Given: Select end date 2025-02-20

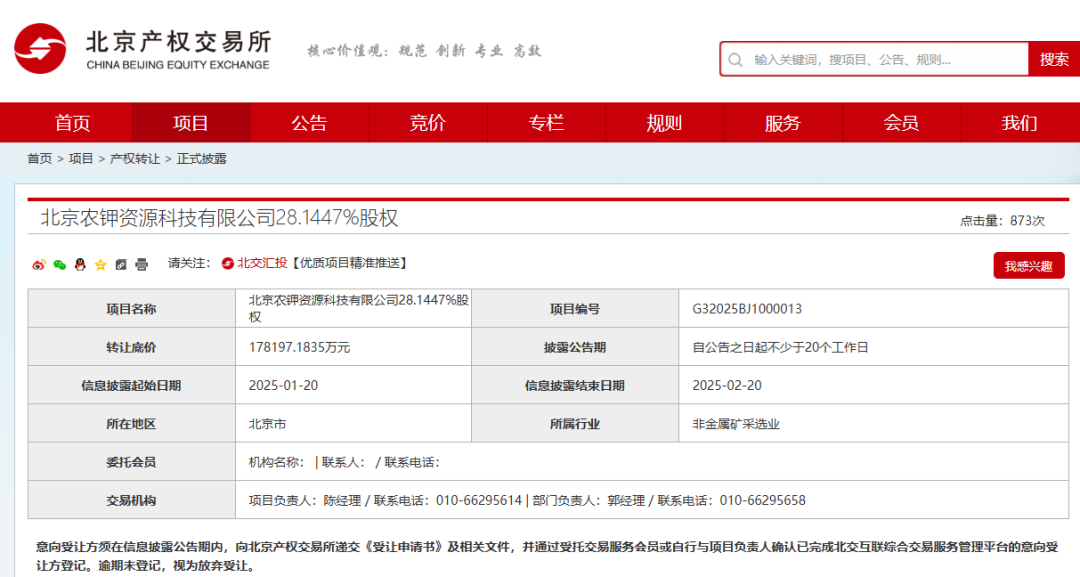Looking at the screenshot, I should [x=727, y=386].
